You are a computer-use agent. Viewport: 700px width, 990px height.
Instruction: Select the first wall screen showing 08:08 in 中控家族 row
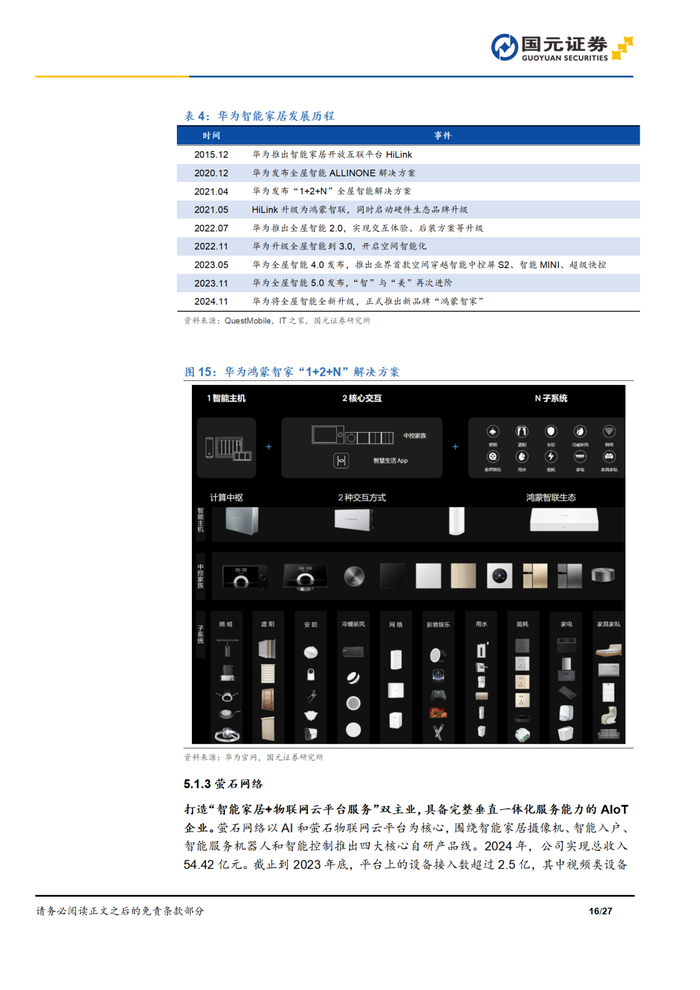[x=244, y=577]
